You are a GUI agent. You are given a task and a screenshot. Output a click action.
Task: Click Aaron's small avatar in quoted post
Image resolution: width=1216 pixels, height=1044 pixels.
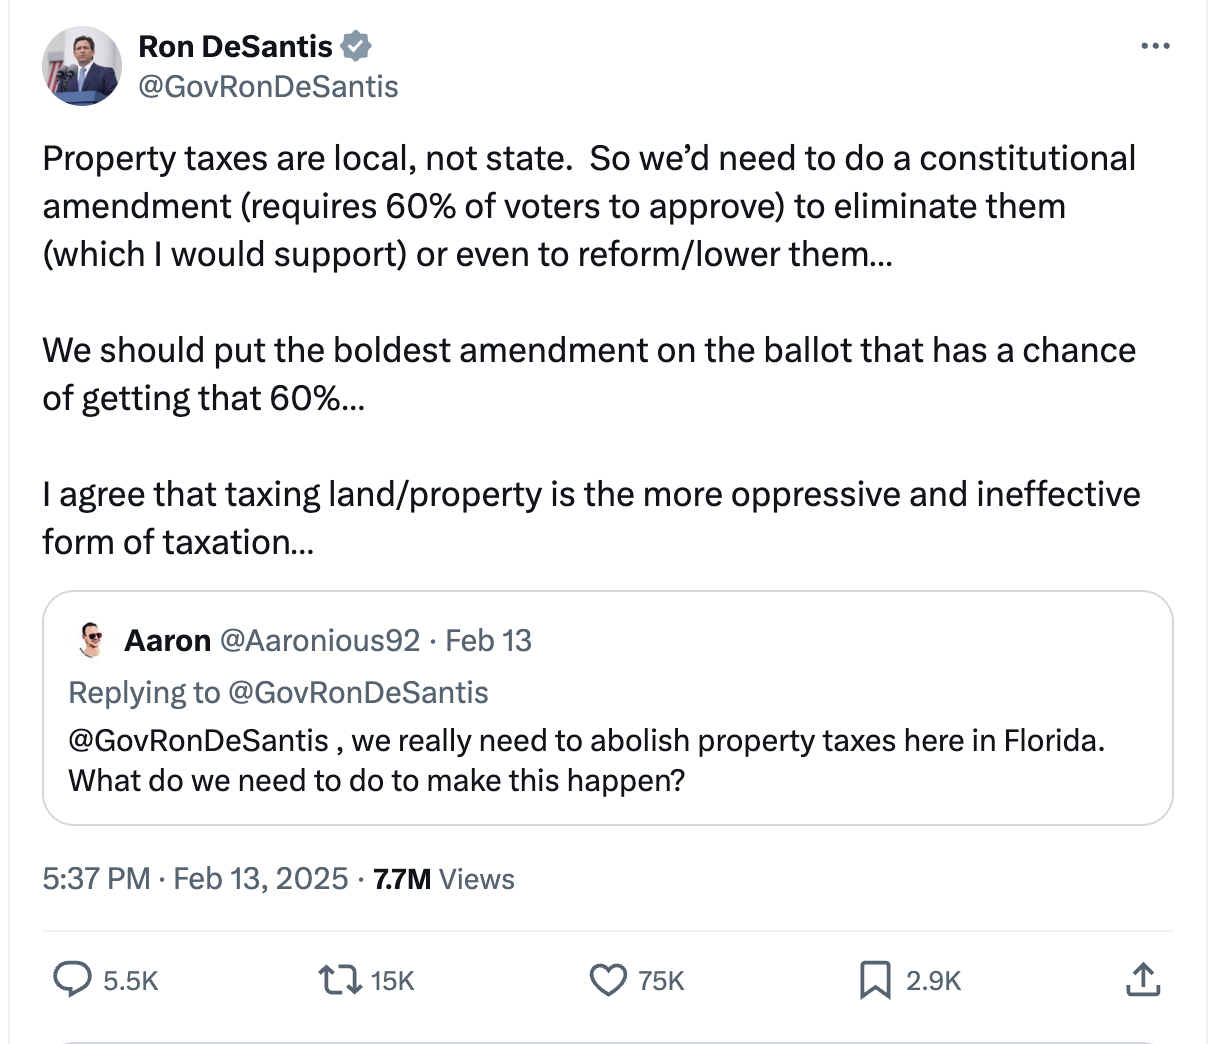pos(91,640)
